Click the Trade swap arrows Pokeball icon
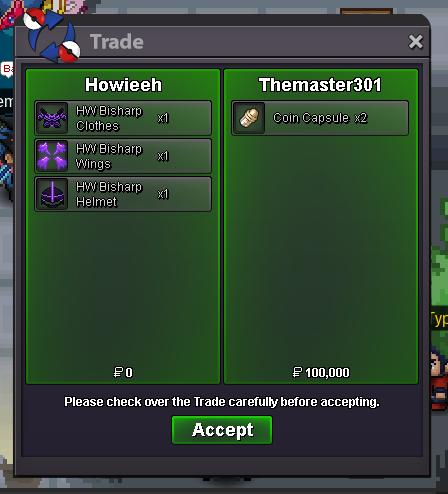This screenshot has width=448, height=494. tap(52, 36)
